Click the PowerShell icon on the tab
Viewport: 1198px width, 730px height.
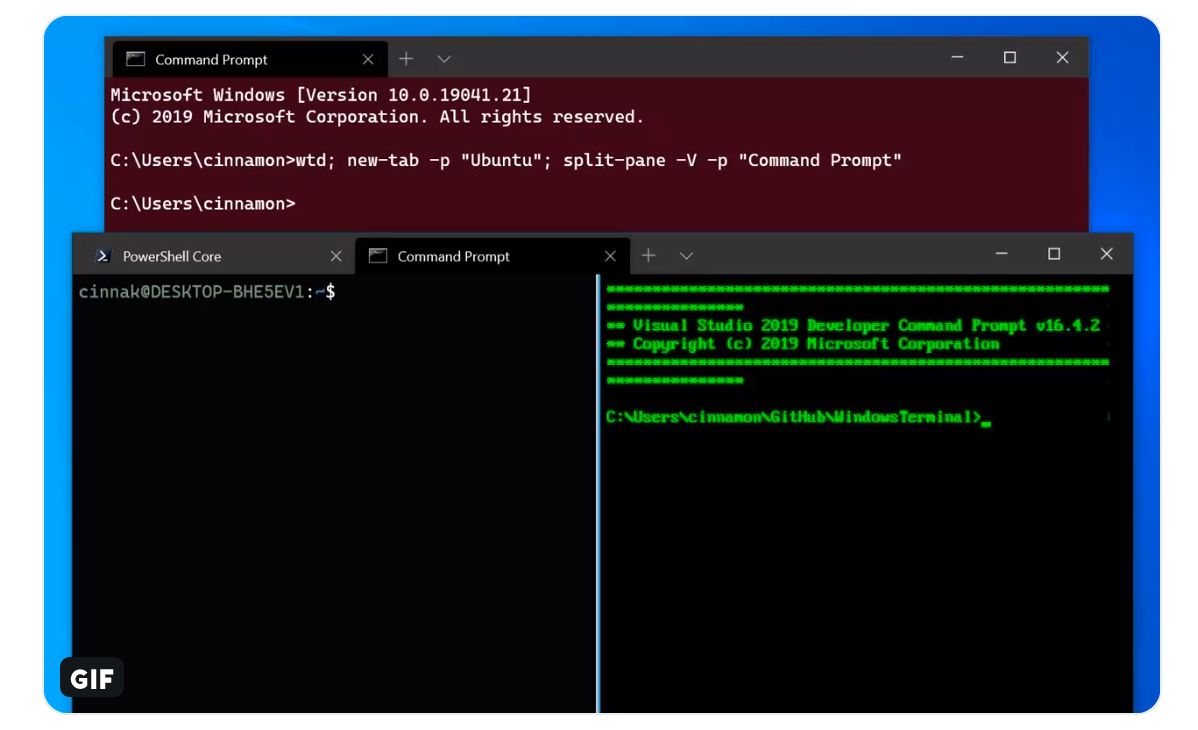102,256
